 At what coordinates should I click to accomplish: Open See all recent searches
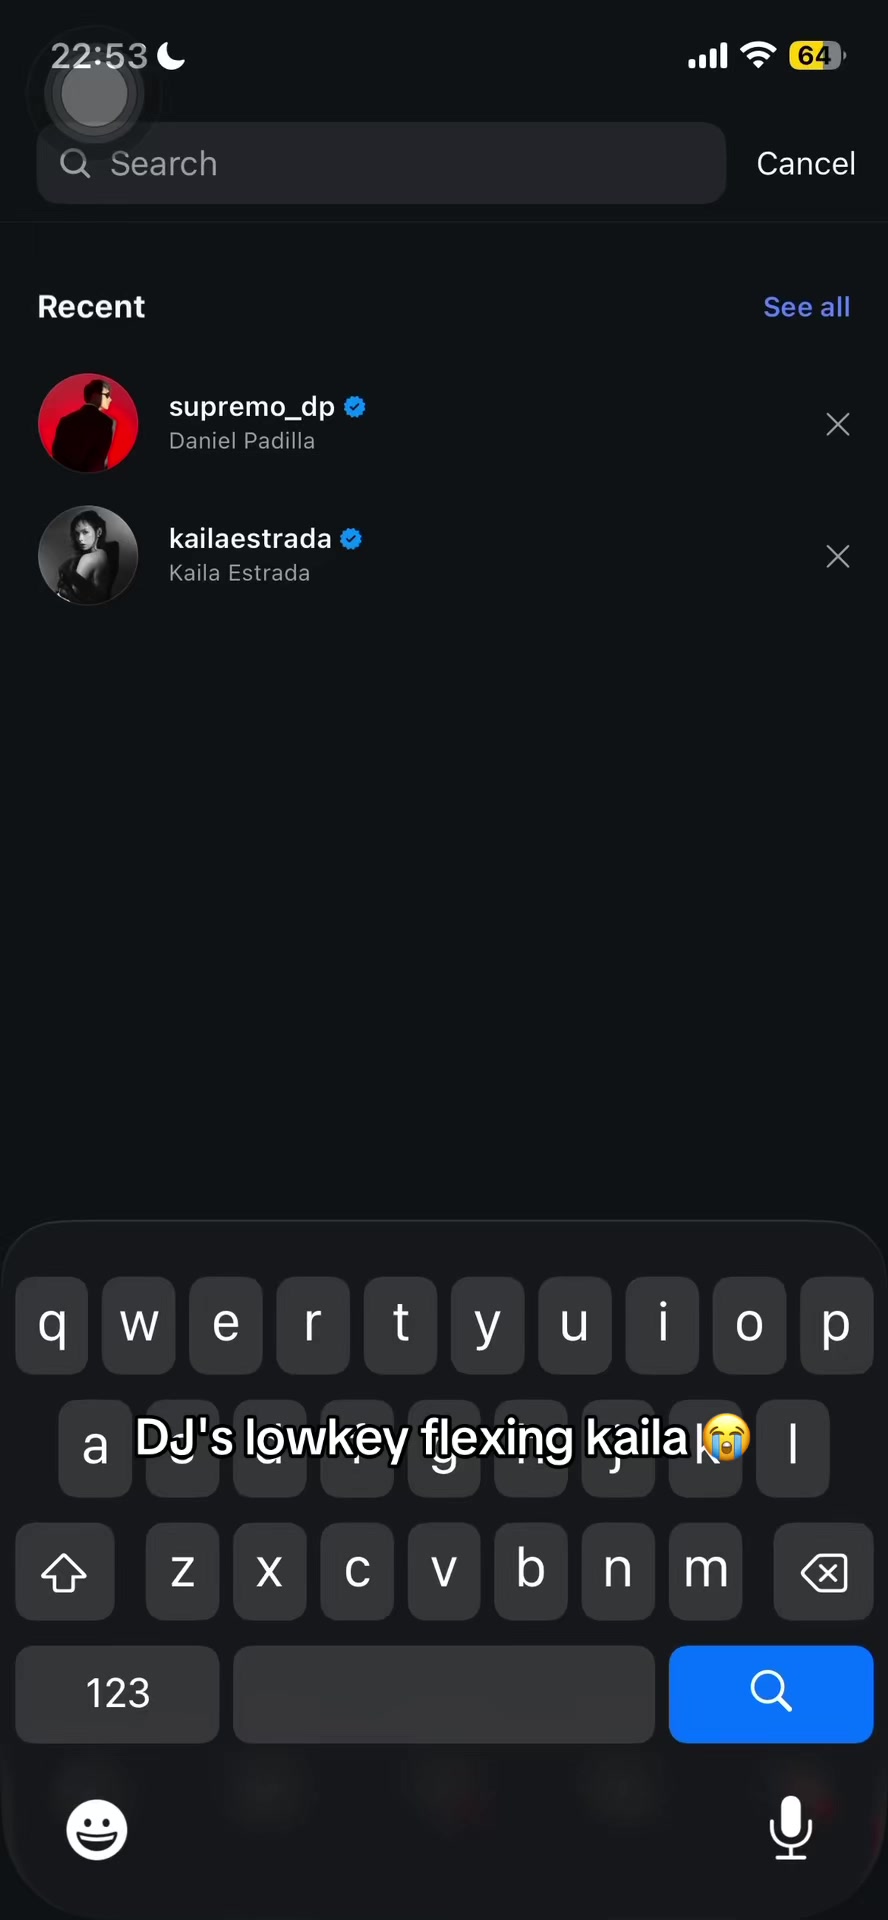pos(806,307)
